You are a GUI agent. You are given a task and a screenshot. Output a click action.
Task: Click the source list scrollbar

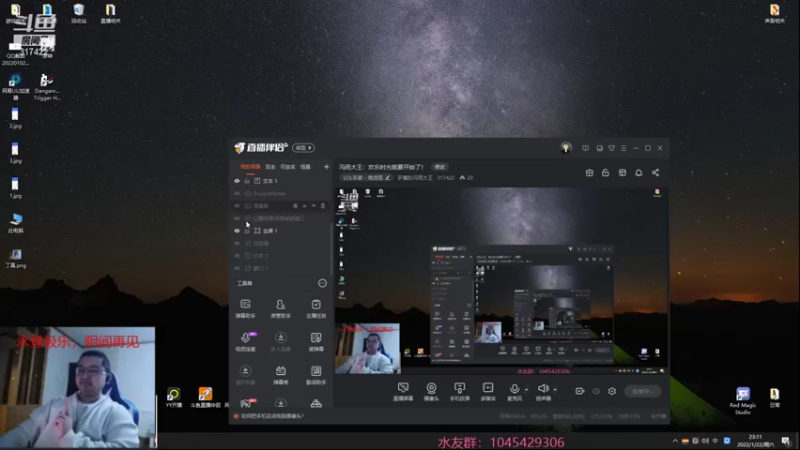point(332,247)
